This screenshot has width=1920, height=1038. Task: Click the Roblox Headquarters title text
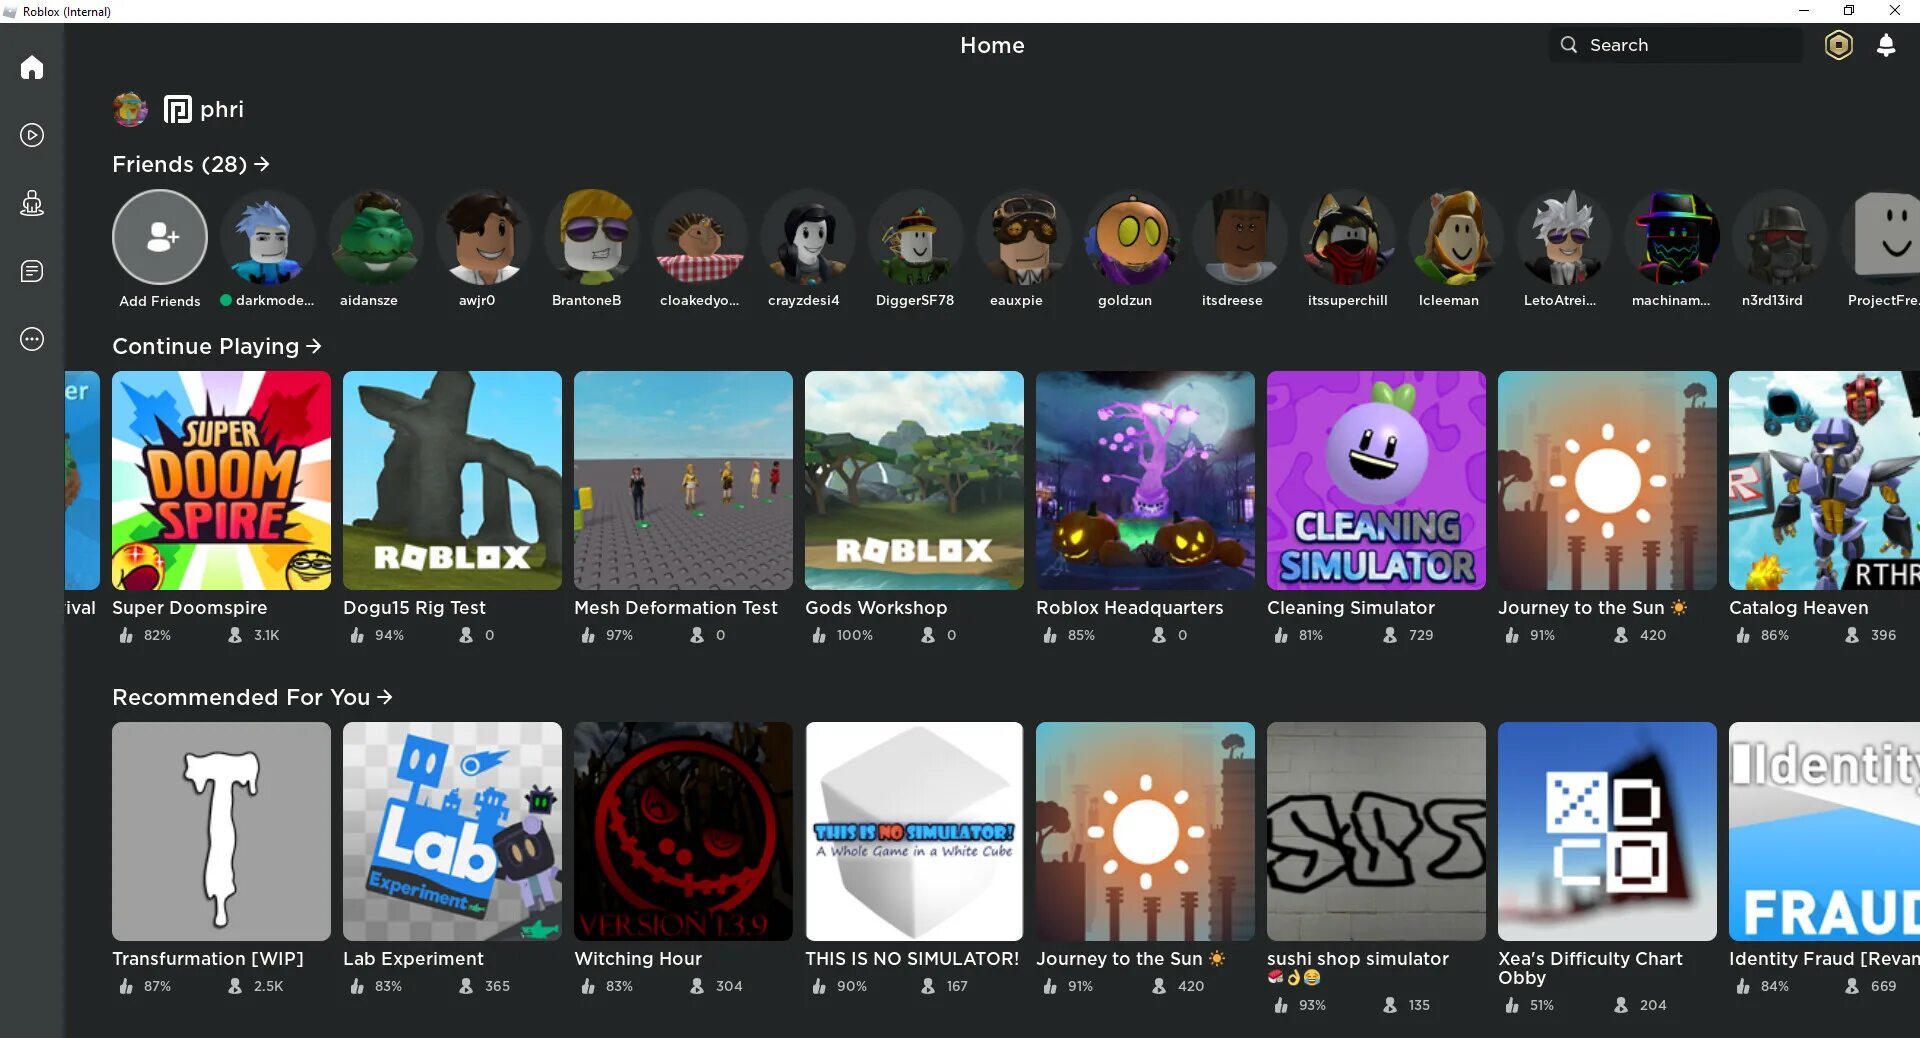click(1130, 608)
